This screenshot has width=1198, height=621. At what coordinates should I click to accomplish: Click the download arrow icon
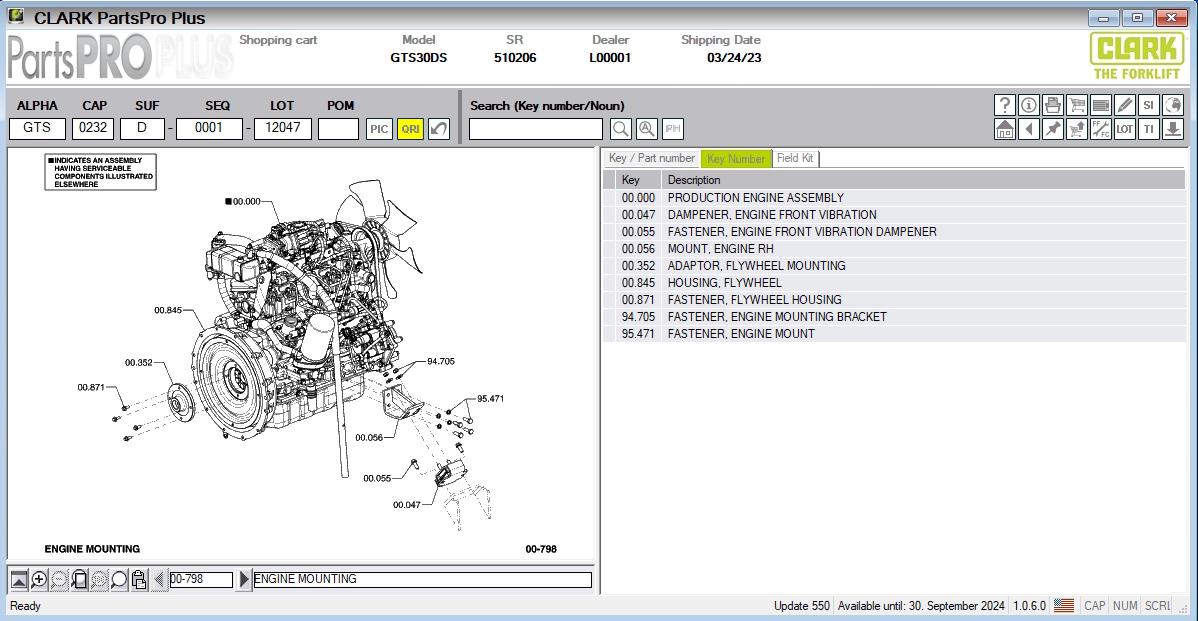[x=1172, y=128]
